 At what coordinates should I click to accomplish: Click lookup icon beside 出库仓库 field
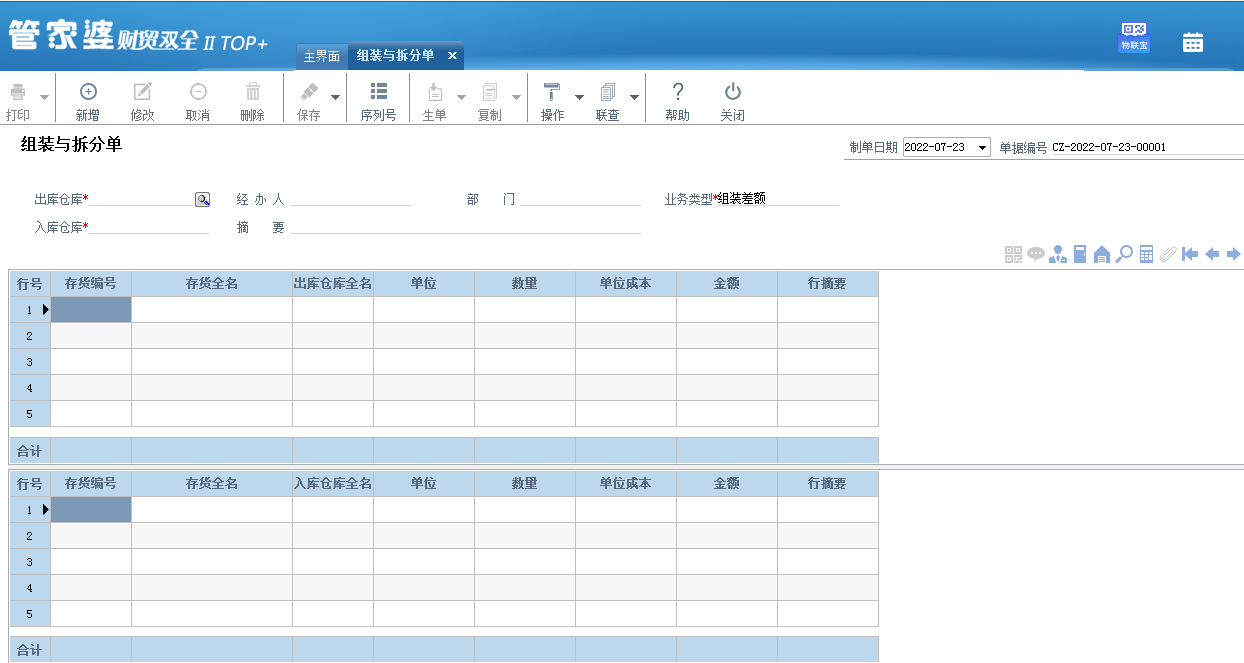click(x=202, y=199)
